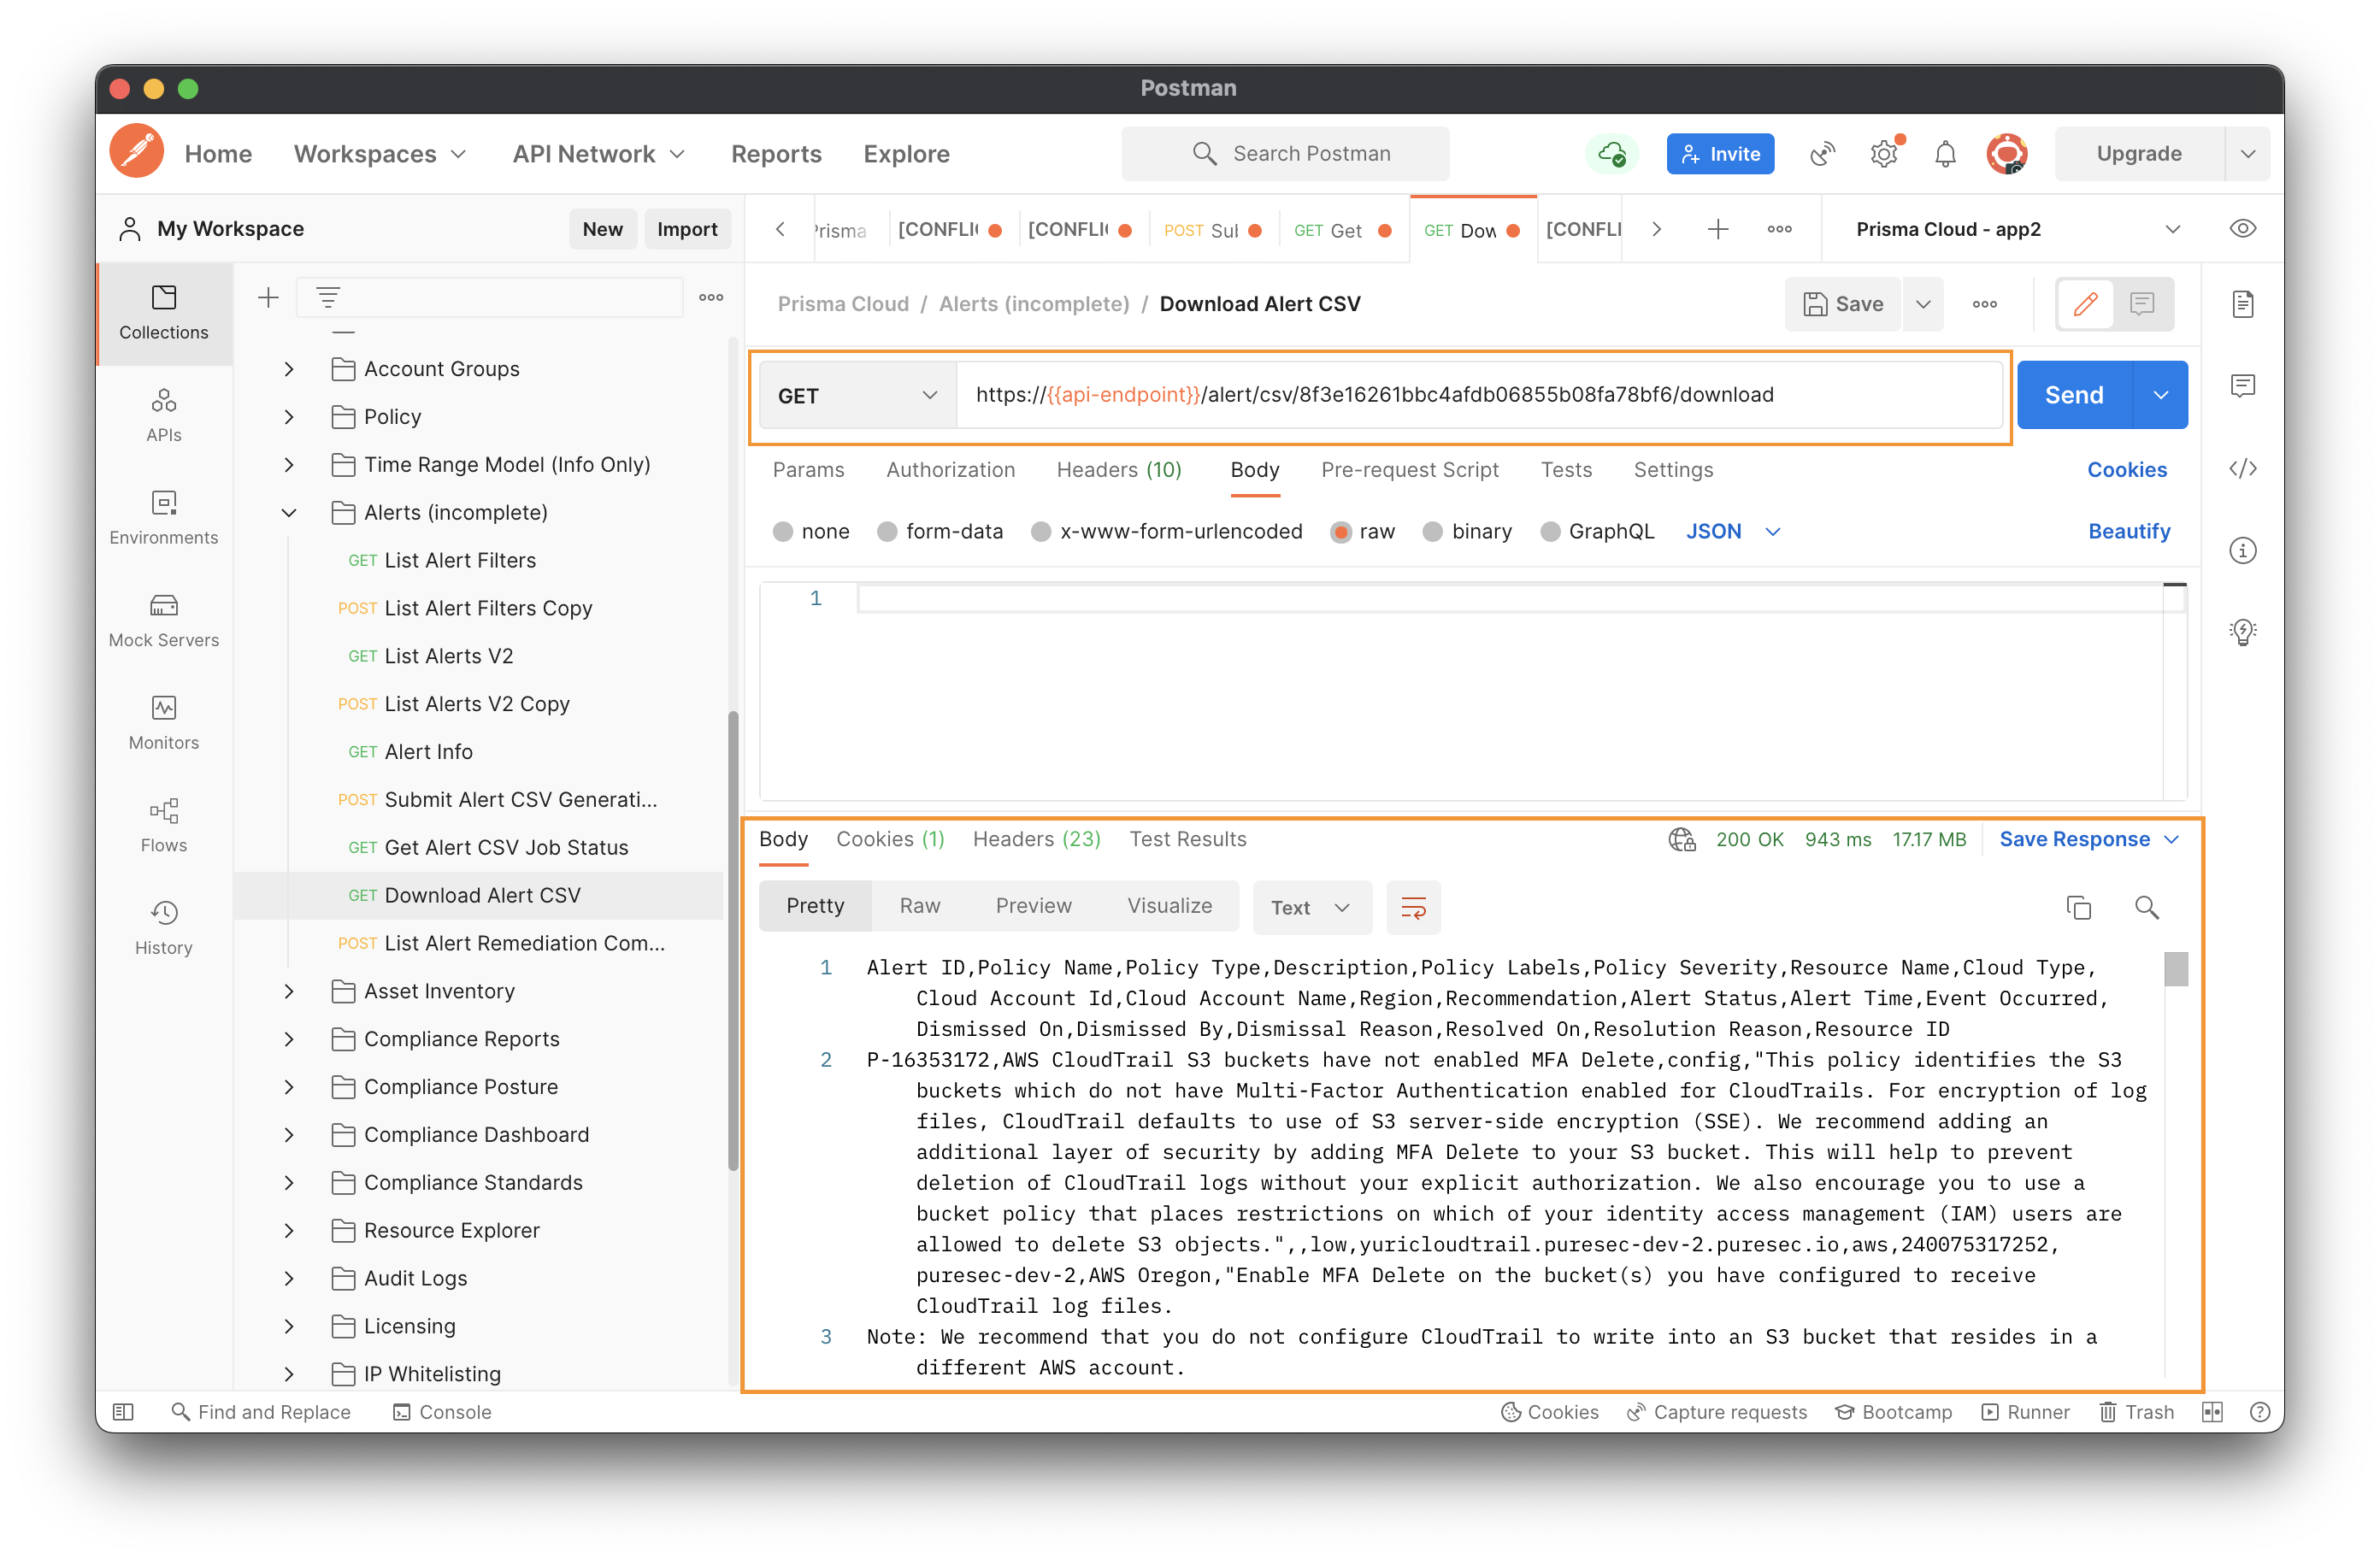Select the GraphQL body type
This screenshot has width=2380, height=1559.
[1550, 531]
